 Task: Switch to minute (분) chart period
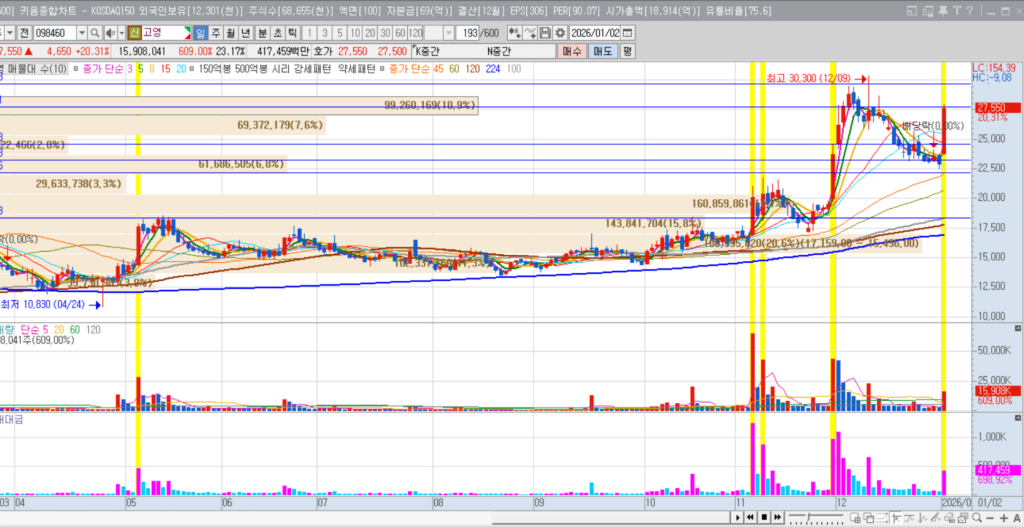pyautogui.click(x=262, y=33)
